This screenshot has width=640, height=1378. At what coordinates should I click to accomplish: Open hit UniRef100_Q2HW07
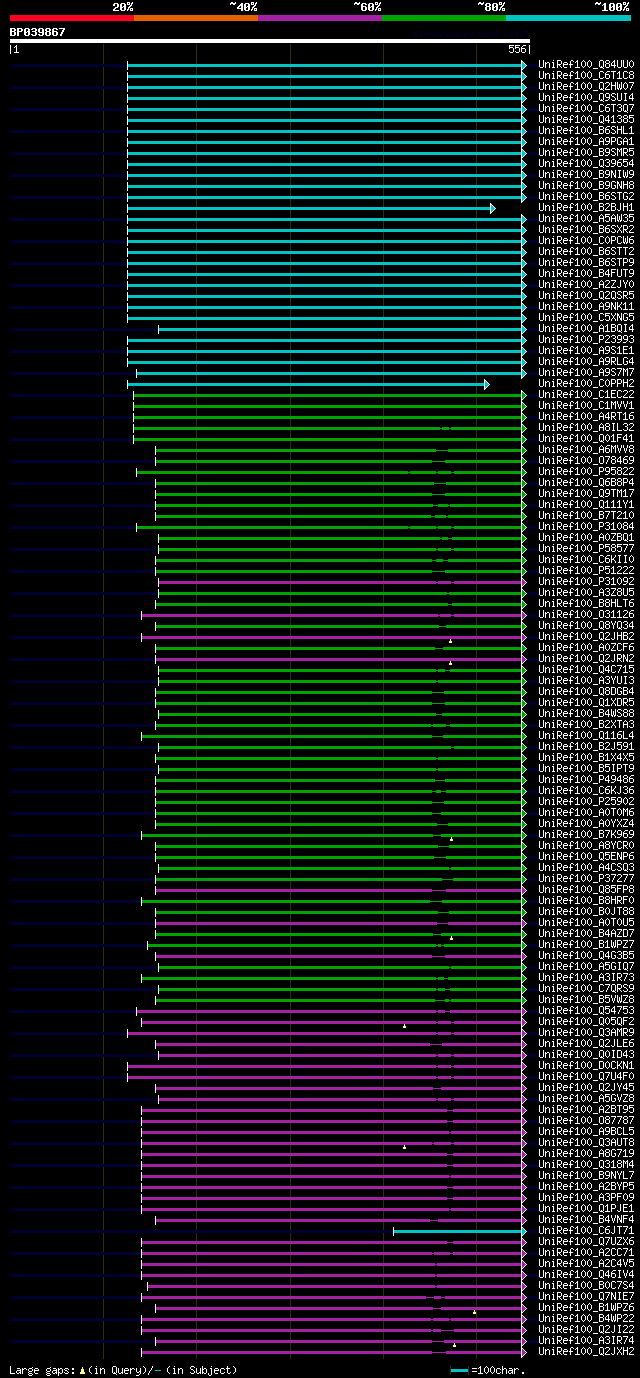[x=586, y=86]
